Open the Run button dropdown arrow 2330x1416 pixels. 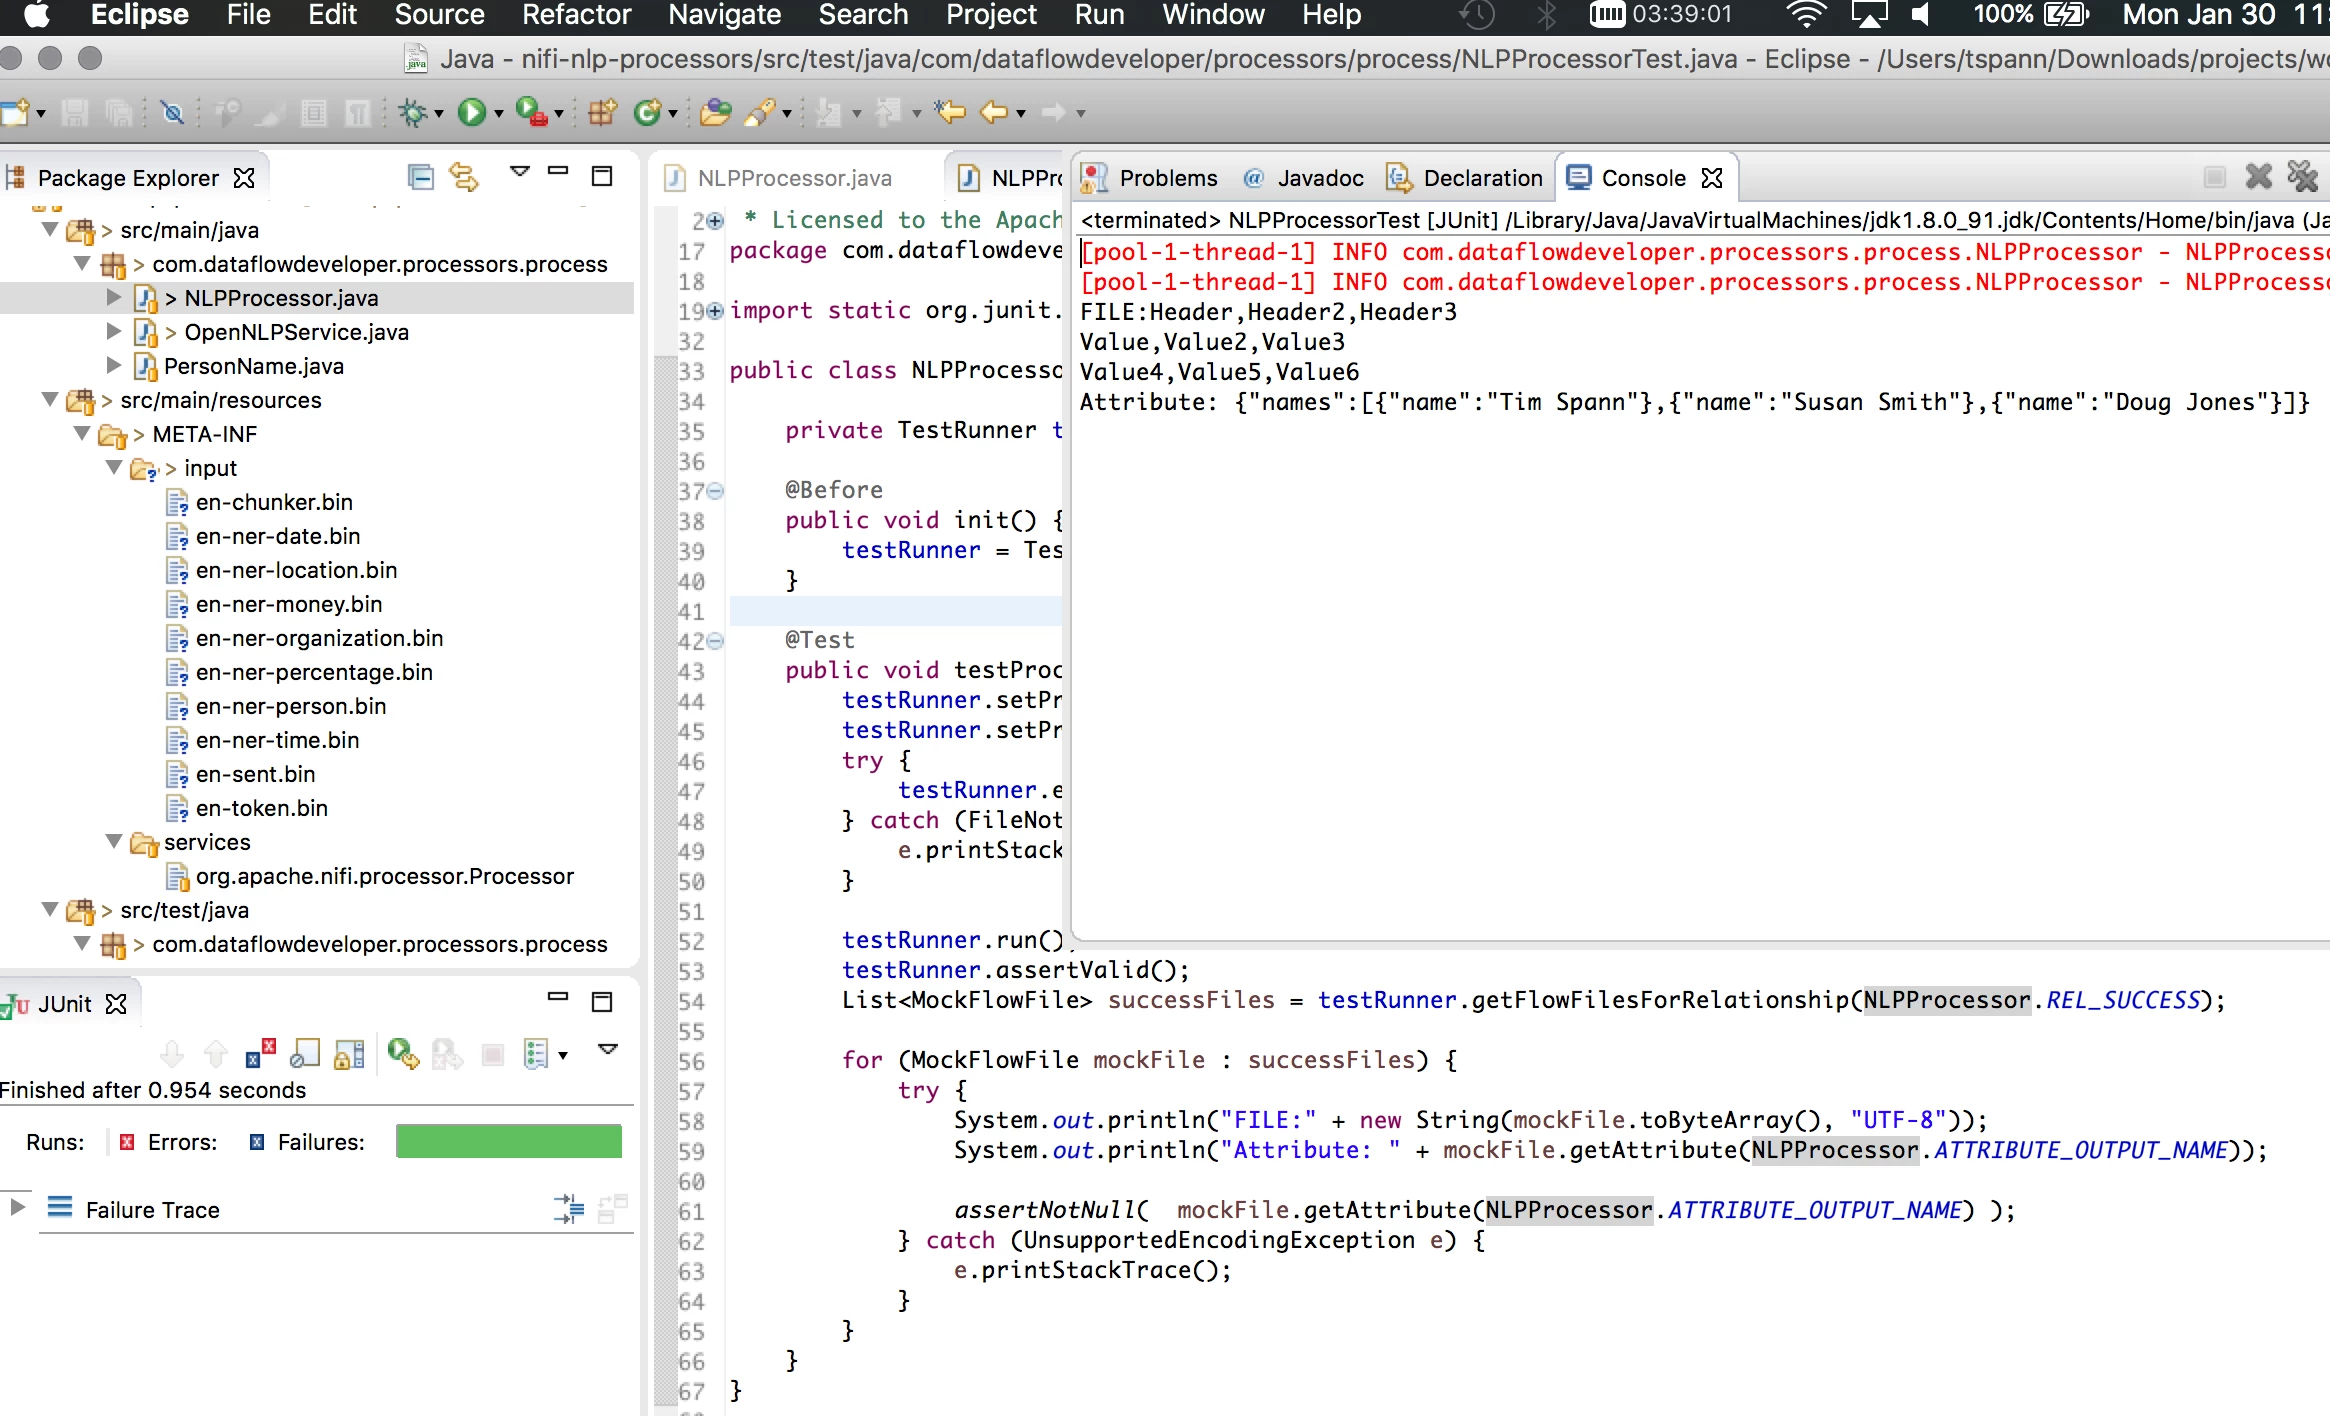coord(498,114)
